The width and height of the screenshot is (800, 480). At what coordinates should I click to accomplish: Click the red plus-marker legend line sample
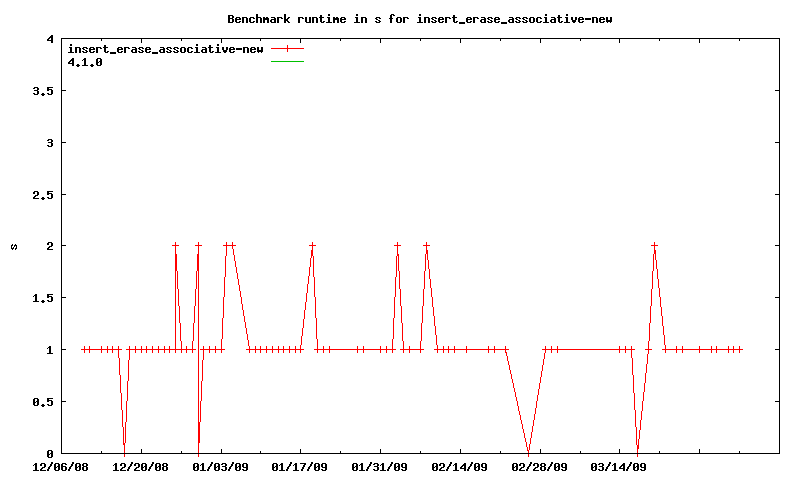tap(287, 48)
